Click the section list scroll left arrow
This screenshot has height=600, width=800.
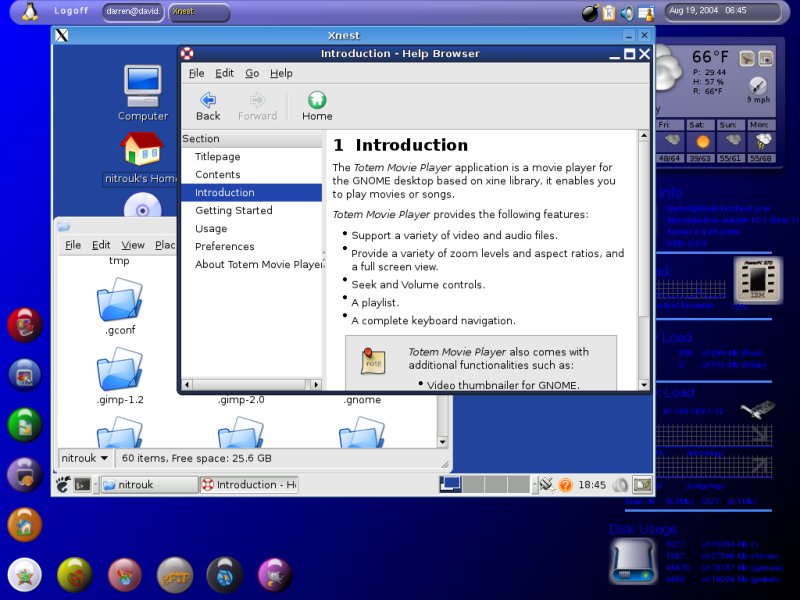187,385
